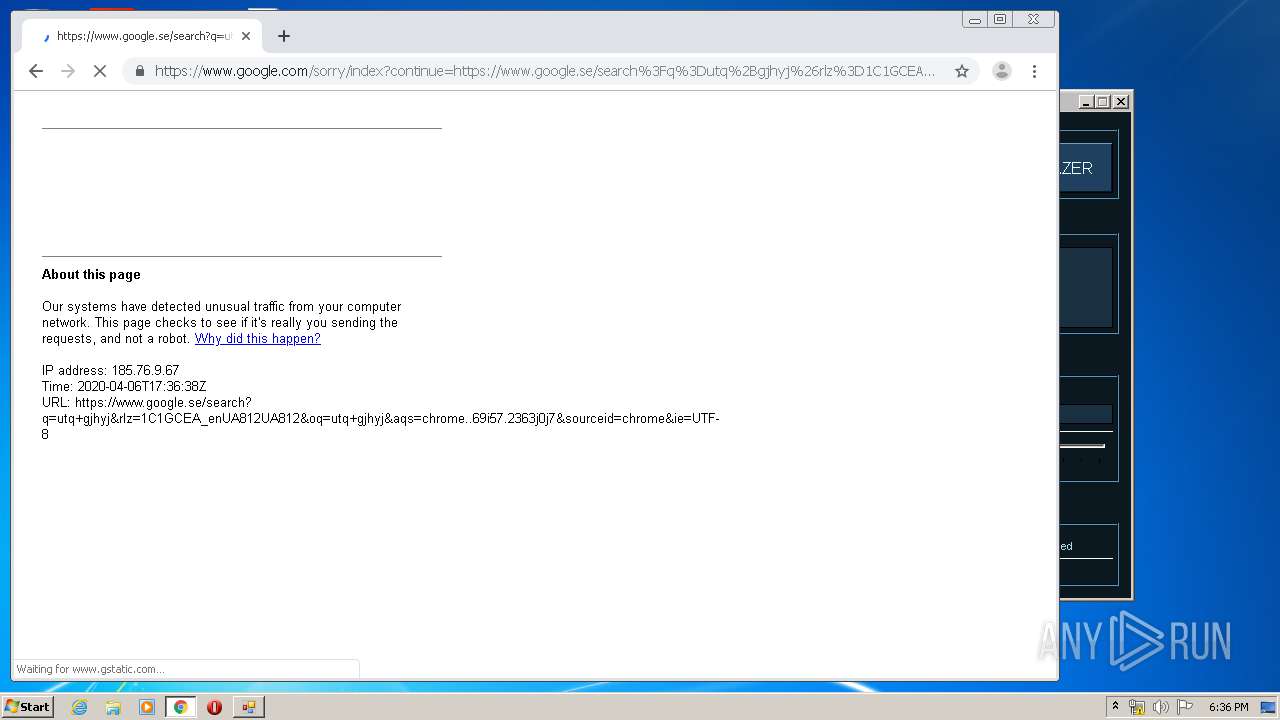The width and height of the screenshot is (1280, 720).
Task: Click the input field above the slider in the background window
Action: pyautogui.click(x=1086, y=414)
